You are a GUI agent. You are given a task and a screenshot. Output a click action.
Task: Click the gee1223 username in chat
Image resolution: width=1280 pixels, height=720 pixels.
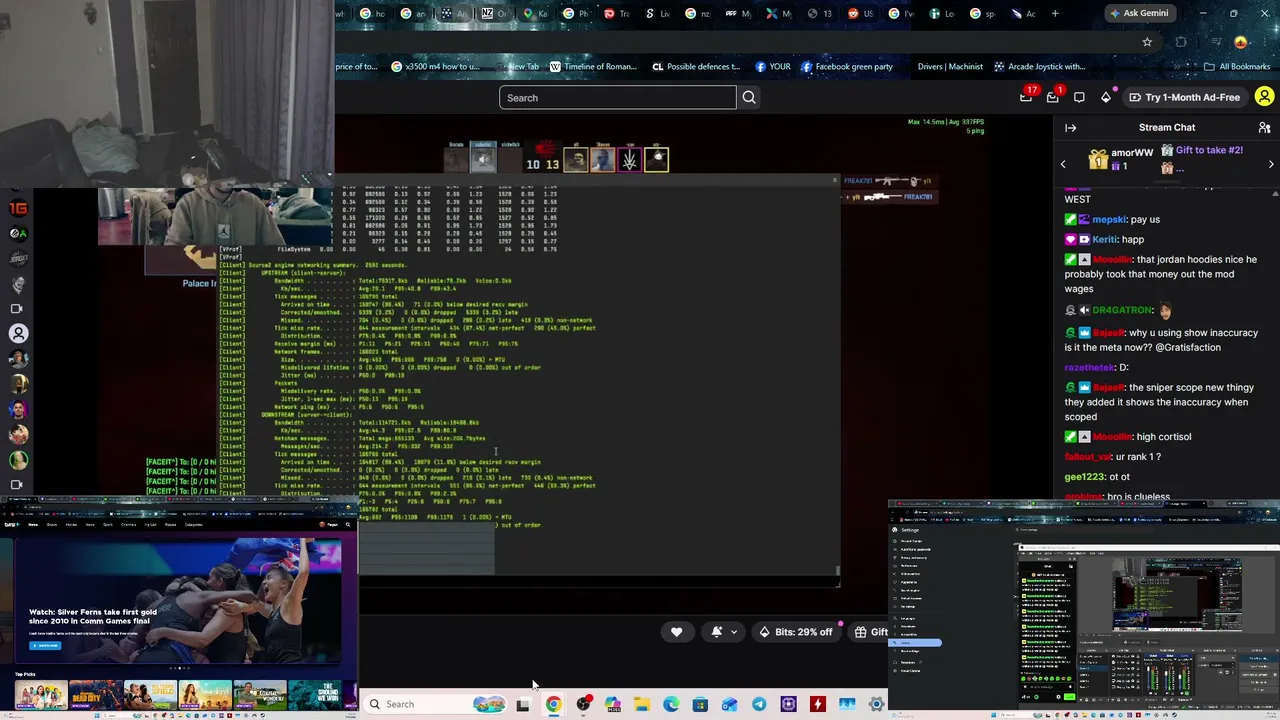[x=1084, y=477]
